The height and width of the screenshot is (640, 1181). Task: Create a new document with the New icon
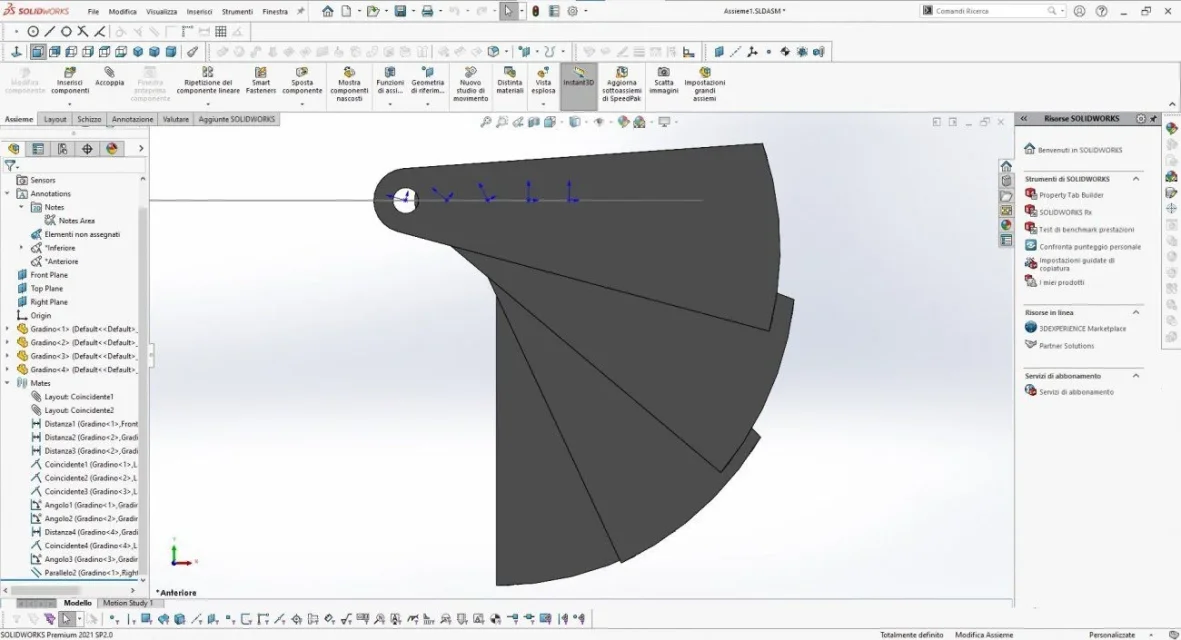click(x=346, y=11)
